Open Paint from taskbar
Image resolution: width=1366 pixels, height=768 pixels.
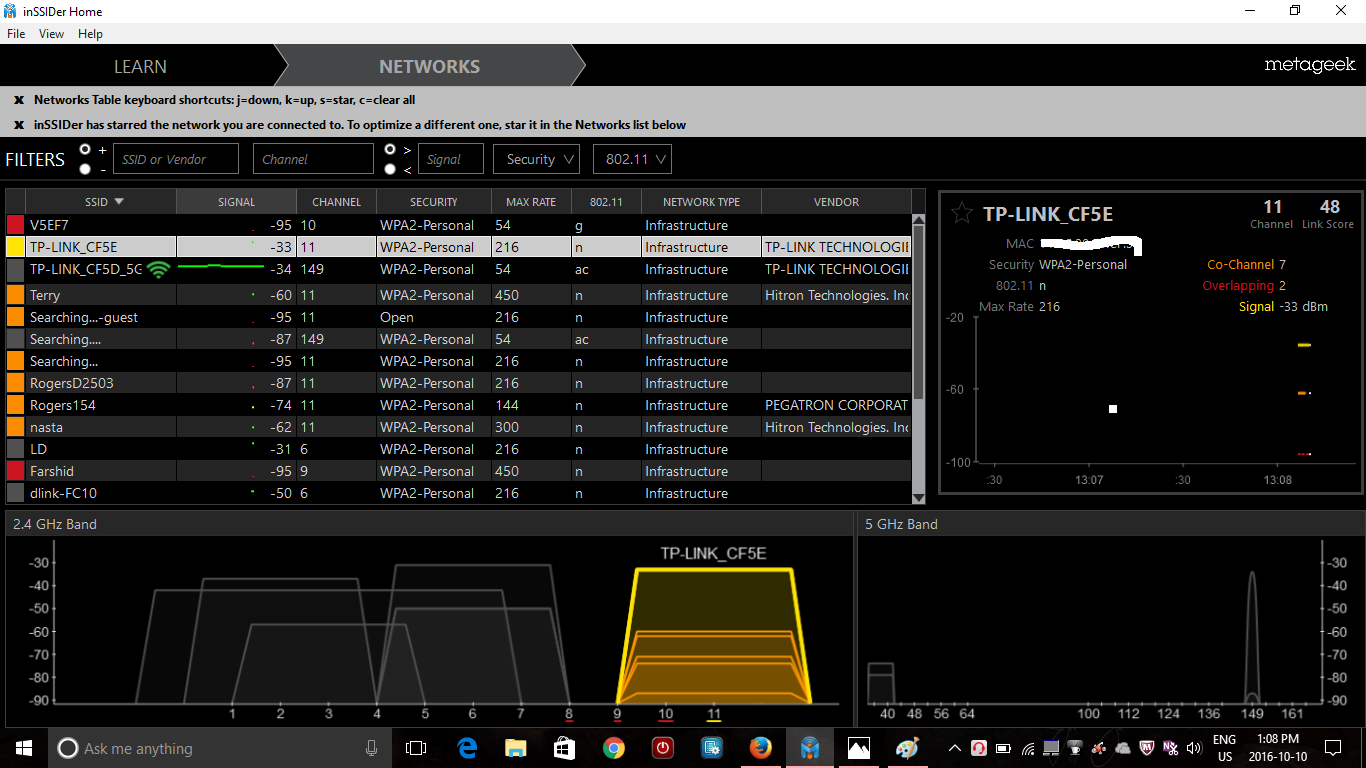click(x=907, y=748)
